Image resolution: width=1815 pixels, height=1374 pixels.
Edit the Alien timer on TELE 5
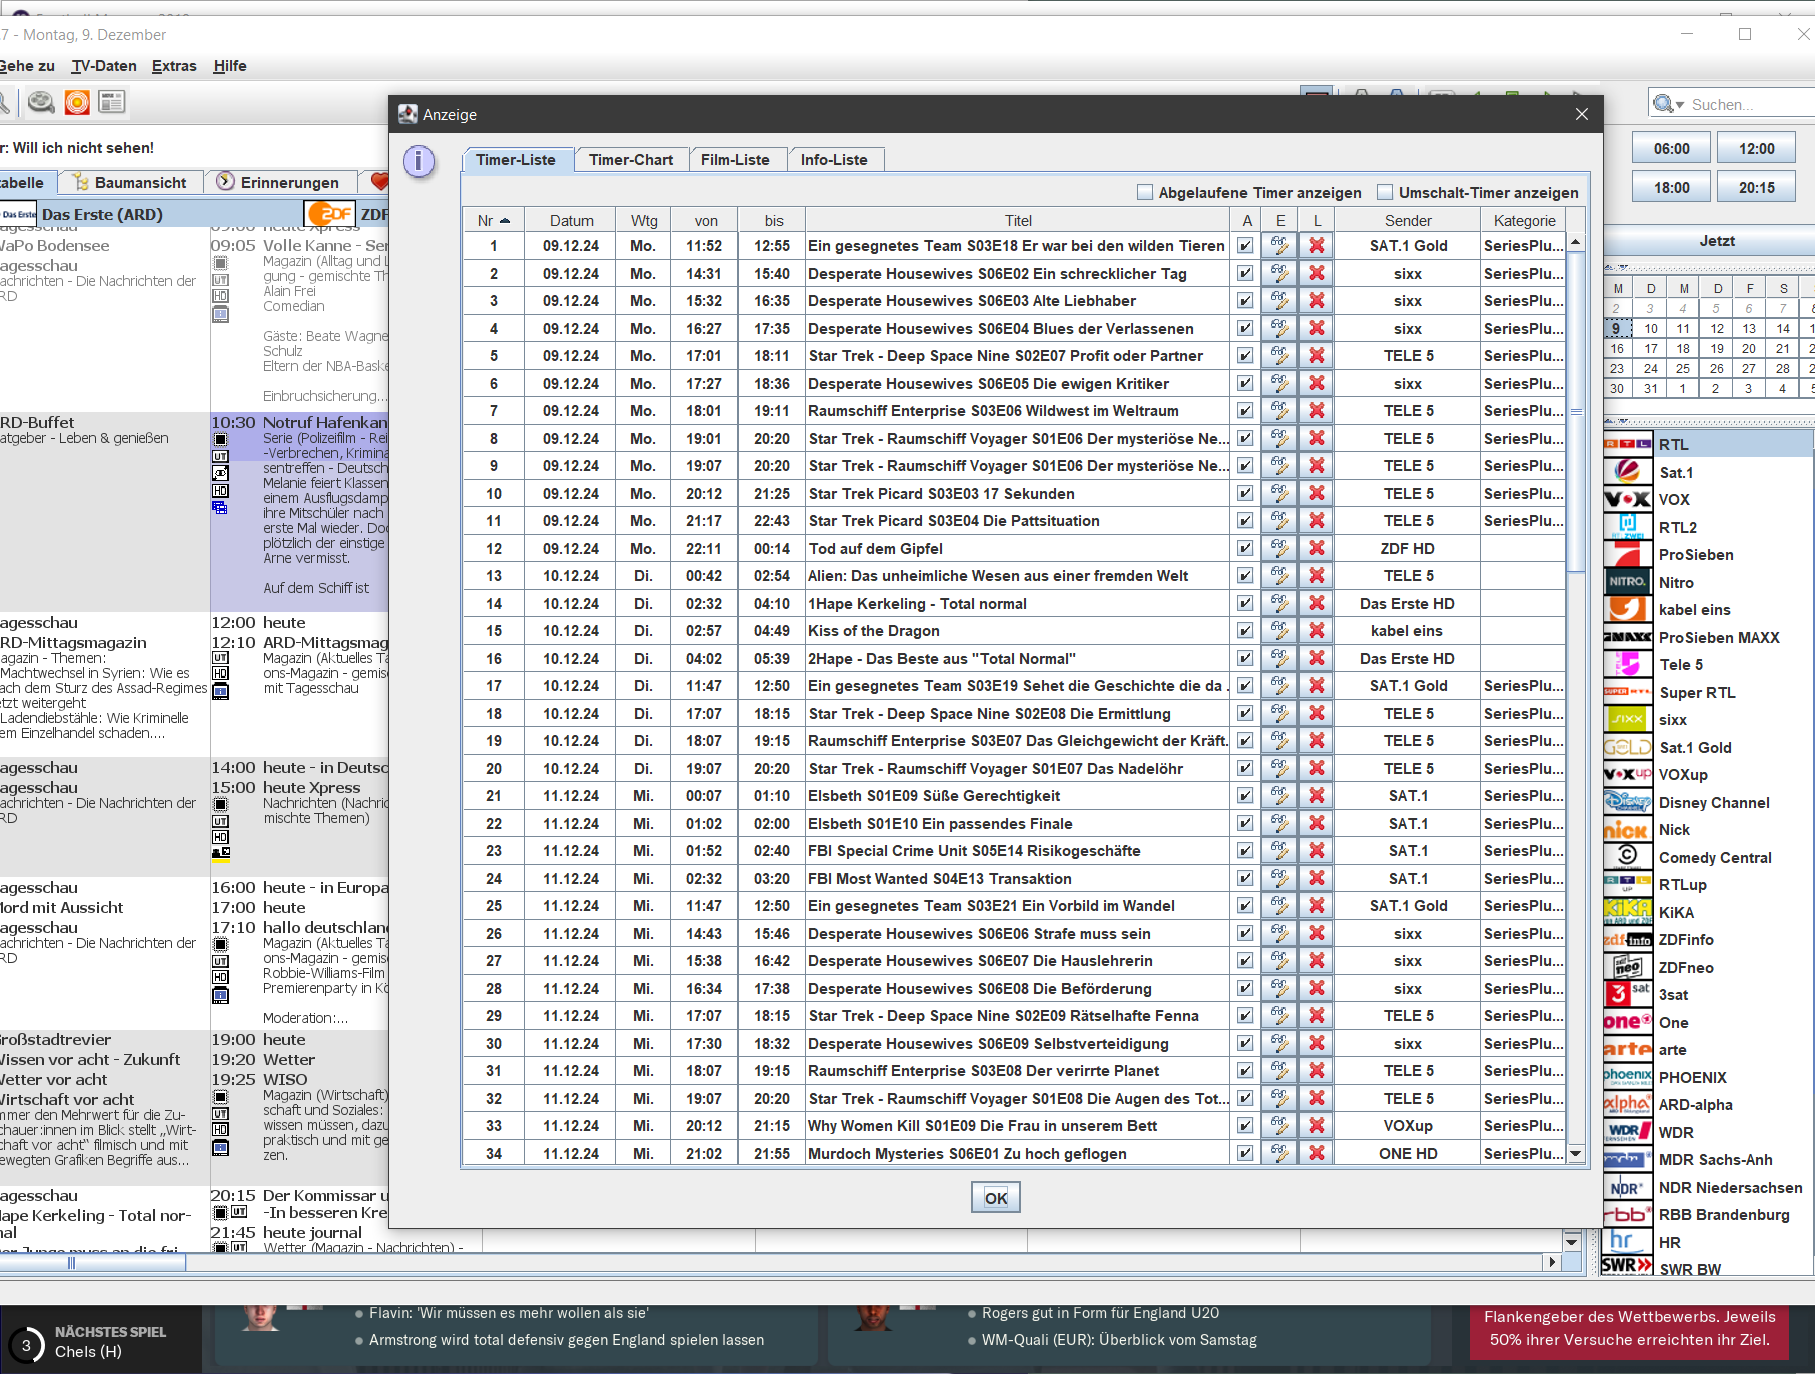1280,576
